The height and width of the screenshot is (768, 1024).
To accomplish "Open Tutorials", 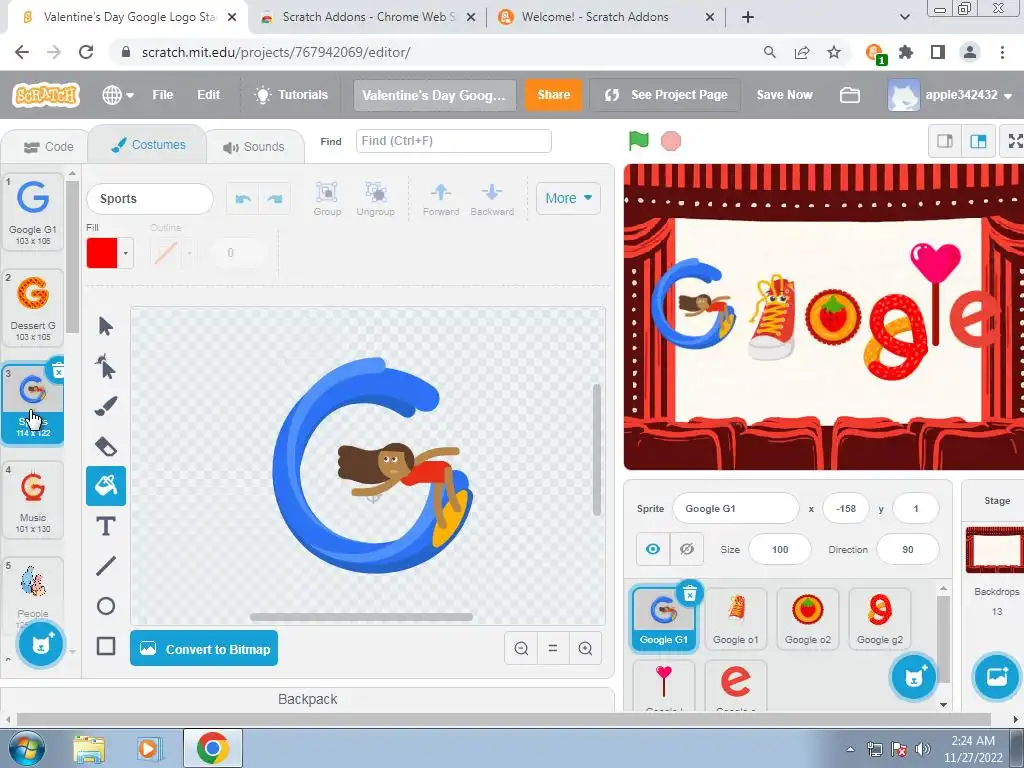I will [291, 95].
